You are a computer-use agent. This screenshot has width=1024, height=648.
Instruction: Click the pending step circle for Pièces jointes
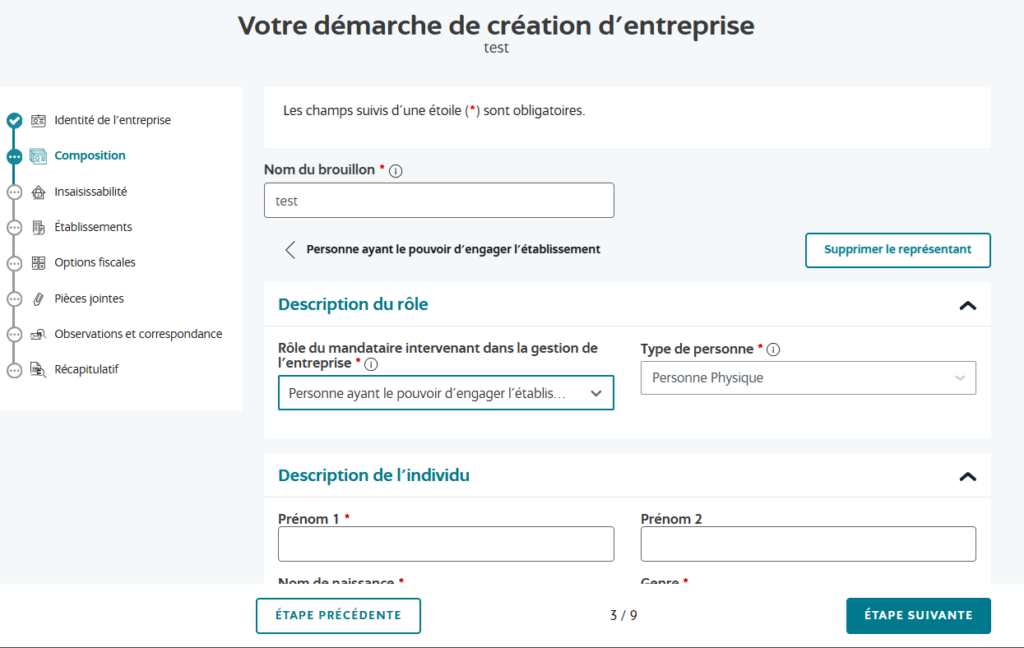[14, 299]
